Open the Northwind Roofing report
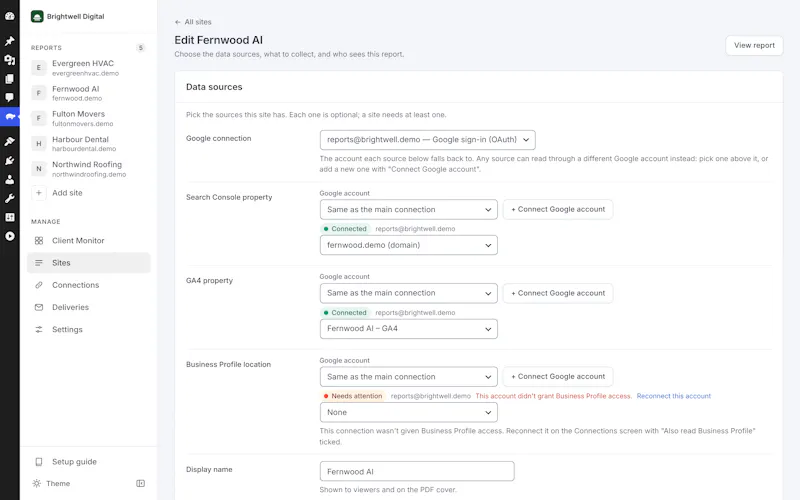The image size is (800, 500). pyautogui.click(x=89, y=169)
